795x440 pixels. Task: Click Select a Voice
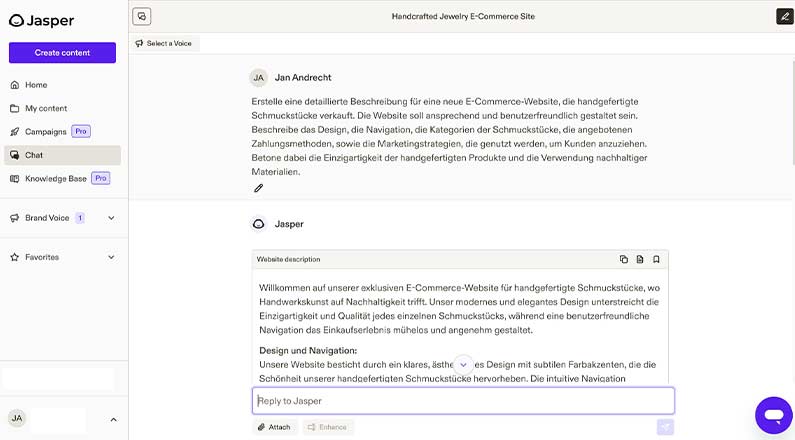[x=164, y=44]
